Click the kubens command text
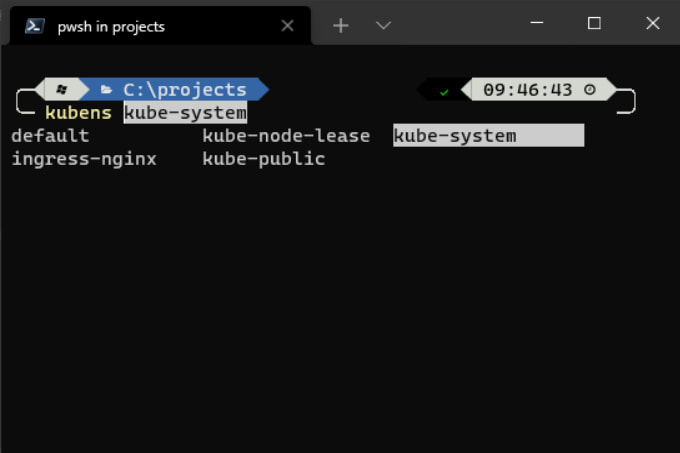680x453 pixels. tap(78, 113)
